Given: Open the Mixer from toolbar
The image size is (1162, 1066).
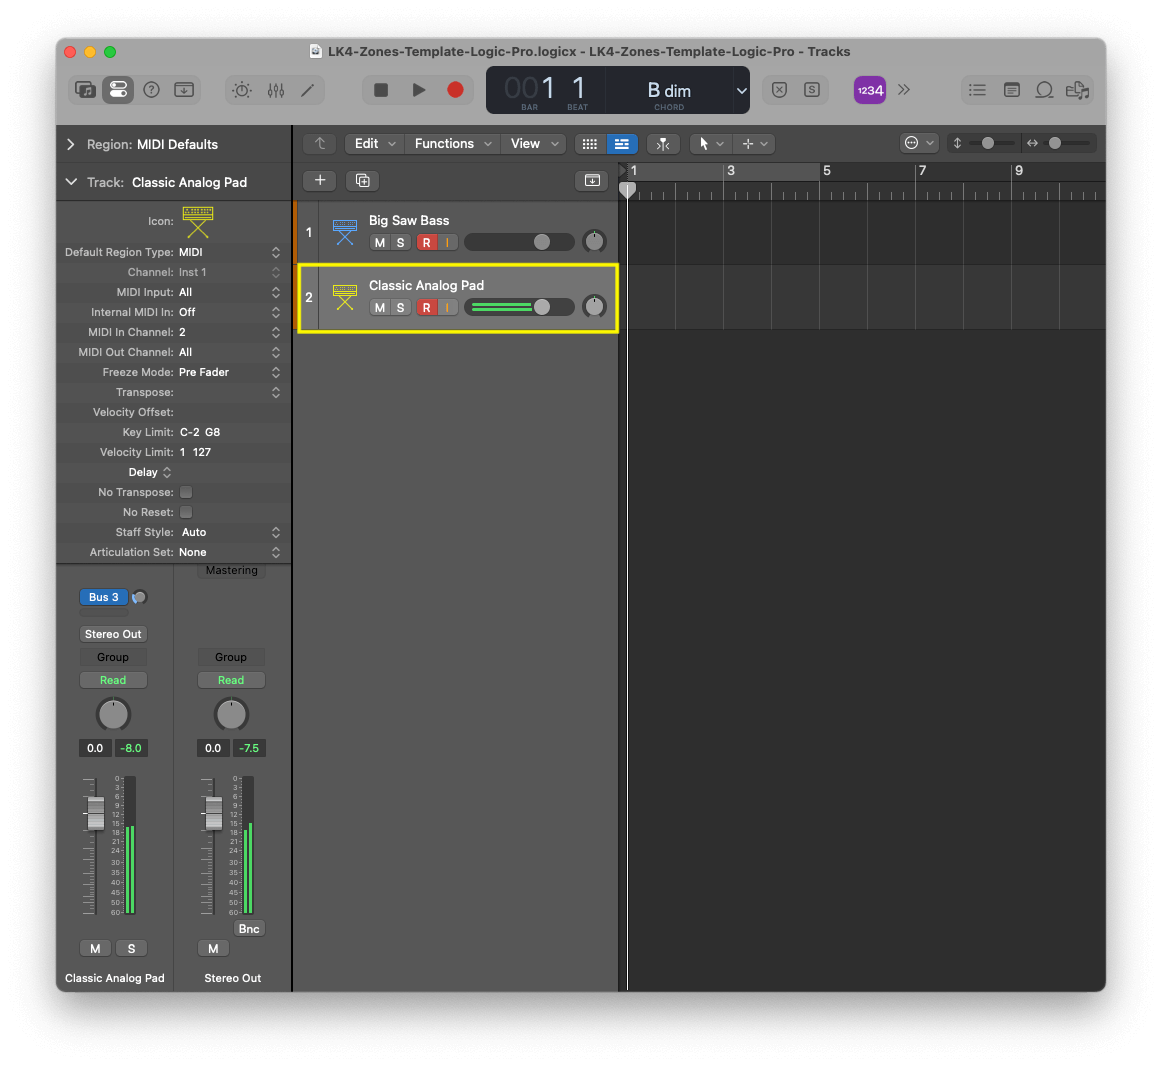Looking at the screenshot, I should [x=276, y=90].
